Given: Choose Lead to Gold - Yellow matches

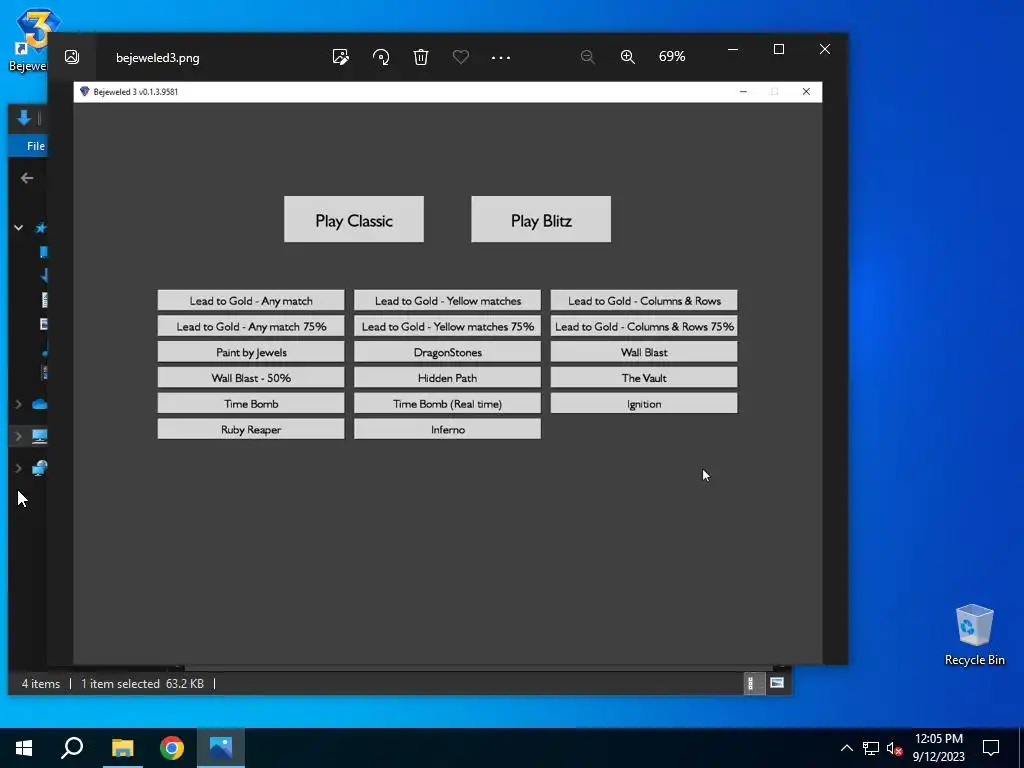Looking at the screenshot, I should pyautogui.click(x=447, y=300).
